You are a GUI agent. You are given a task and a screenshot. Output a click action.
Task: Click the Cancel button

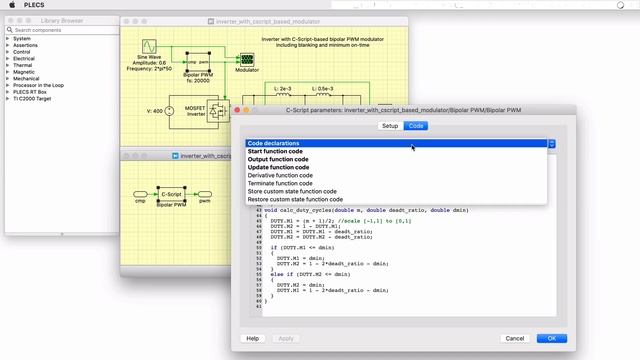pos(515,338)
